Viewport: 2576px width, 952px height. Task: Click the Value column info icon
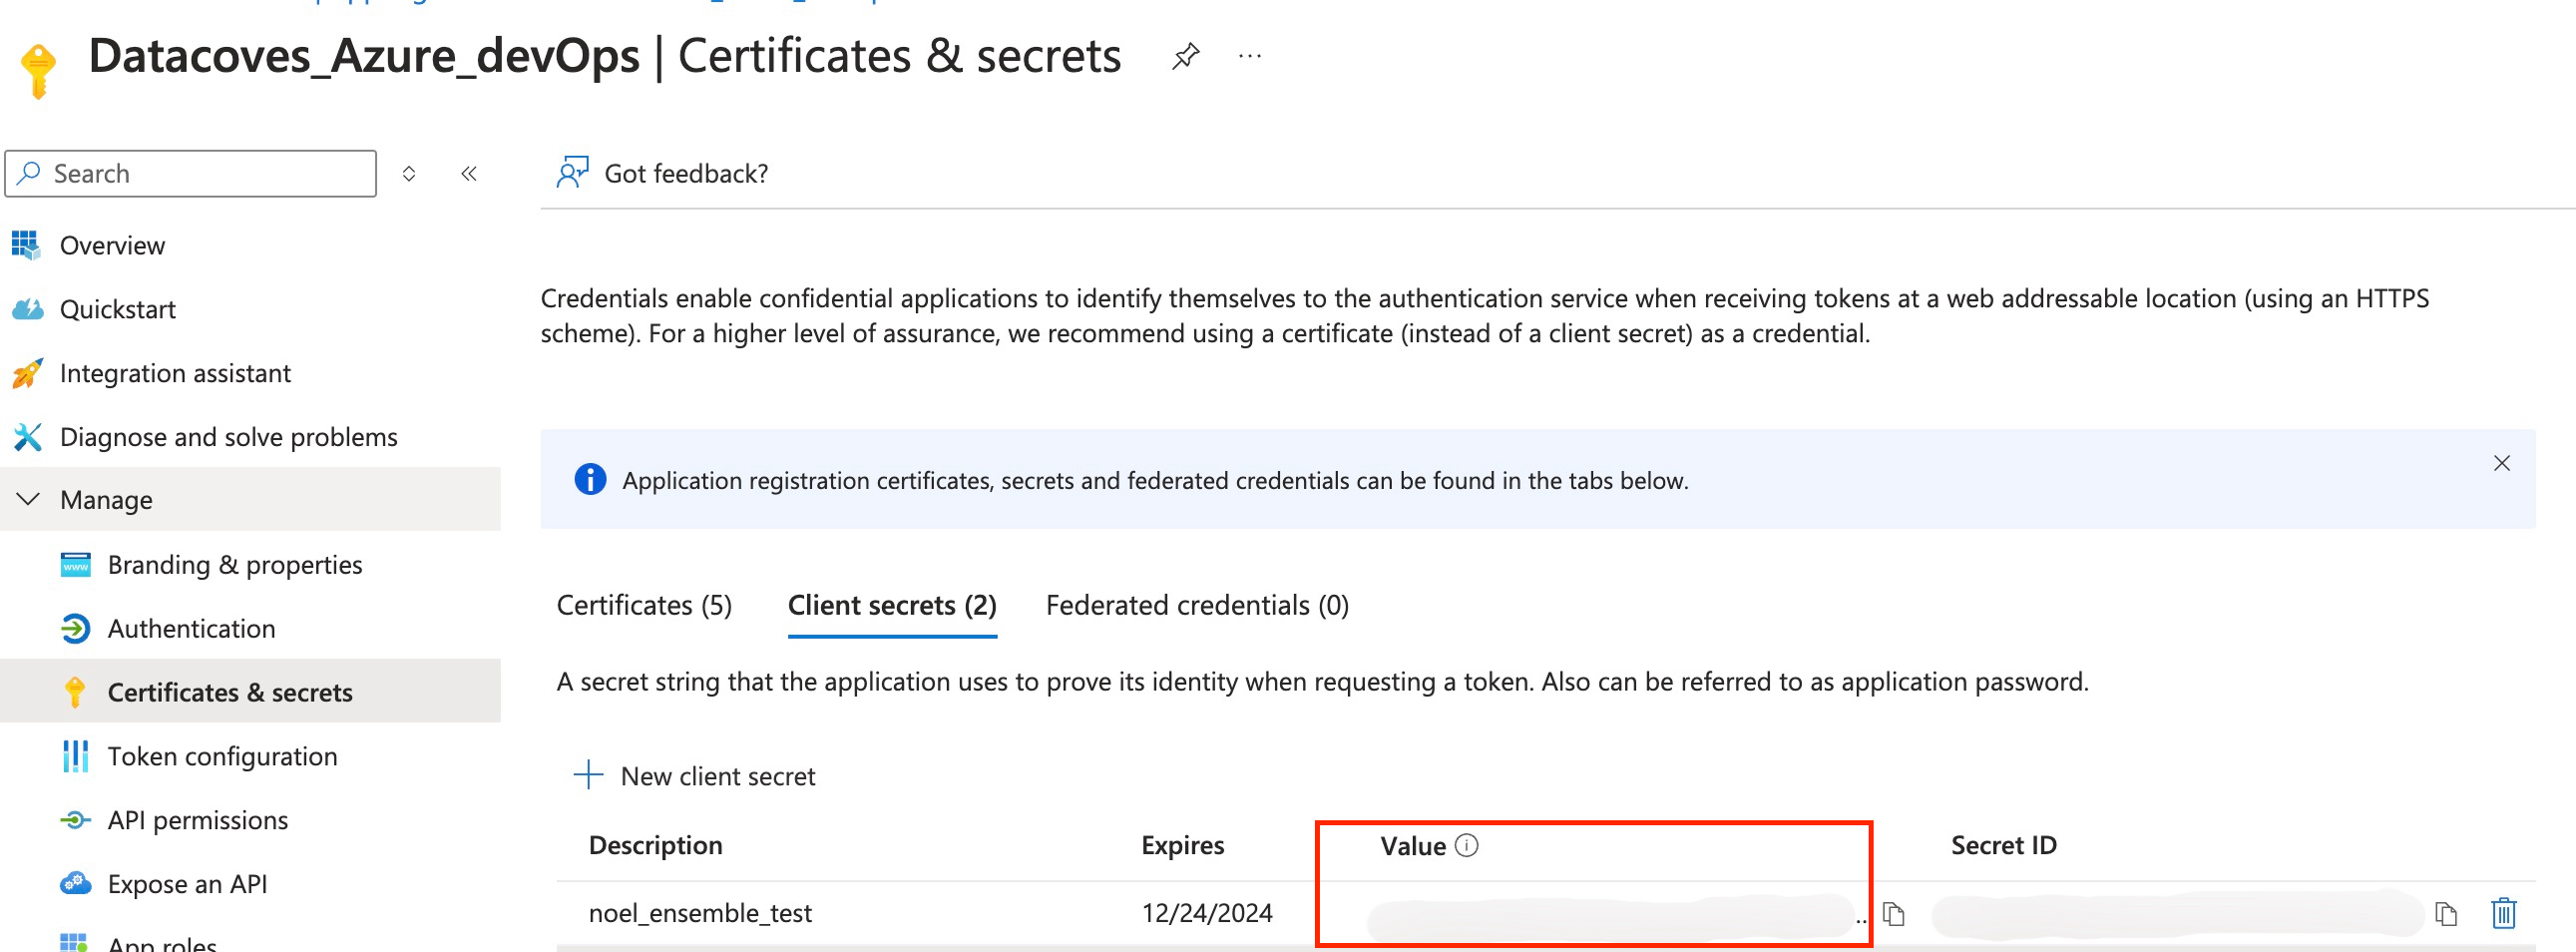coord(1466,846)
